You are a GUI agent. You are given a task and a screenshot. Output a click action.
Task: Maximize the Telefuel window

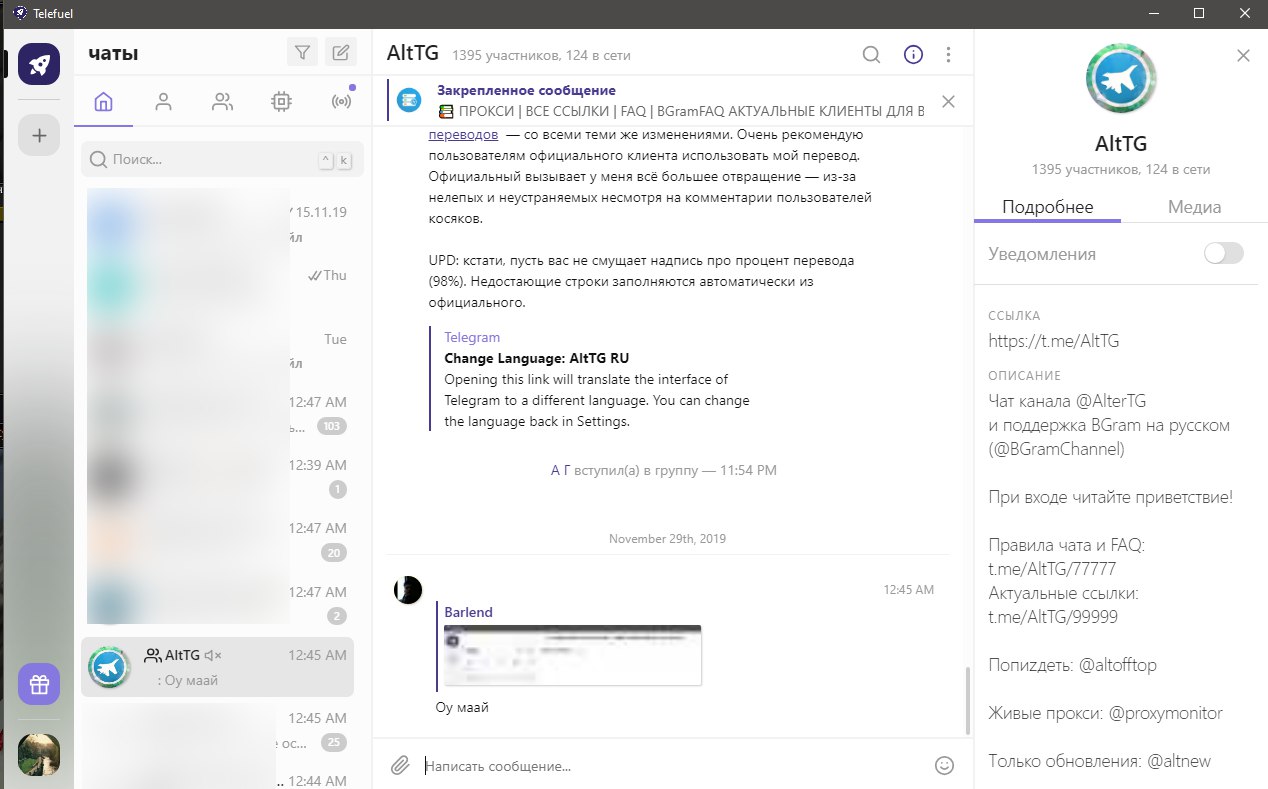(x=1199, y=13)
